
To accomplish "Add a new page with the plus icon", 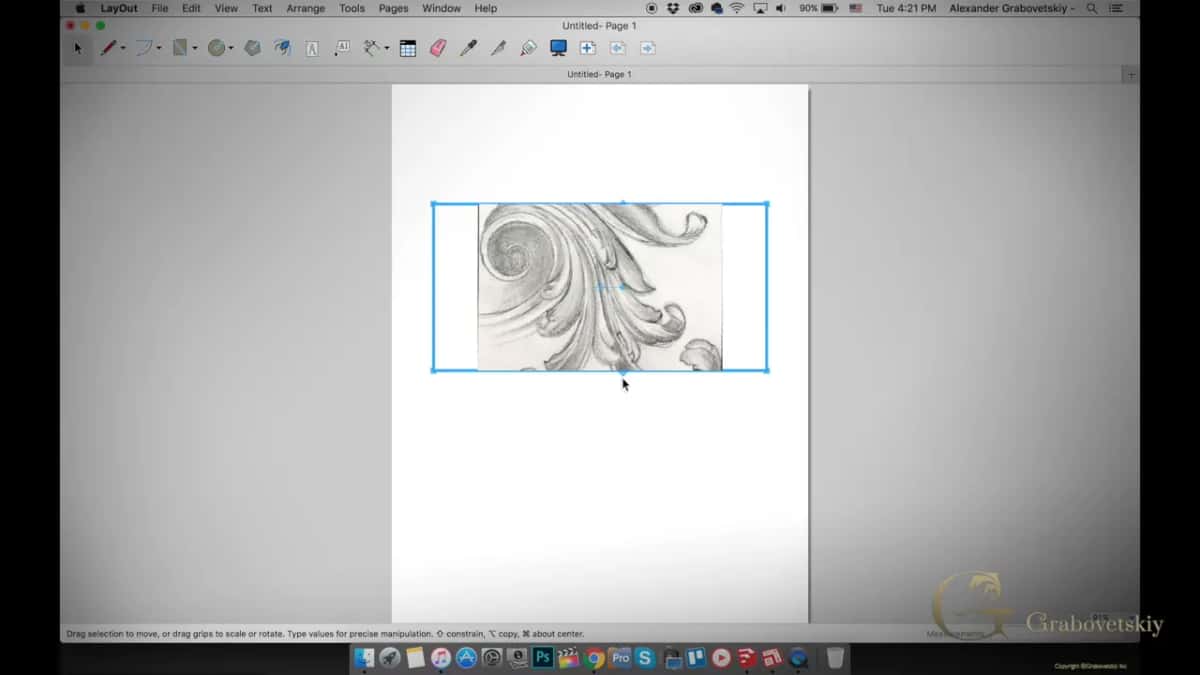I will click(588, 48).
